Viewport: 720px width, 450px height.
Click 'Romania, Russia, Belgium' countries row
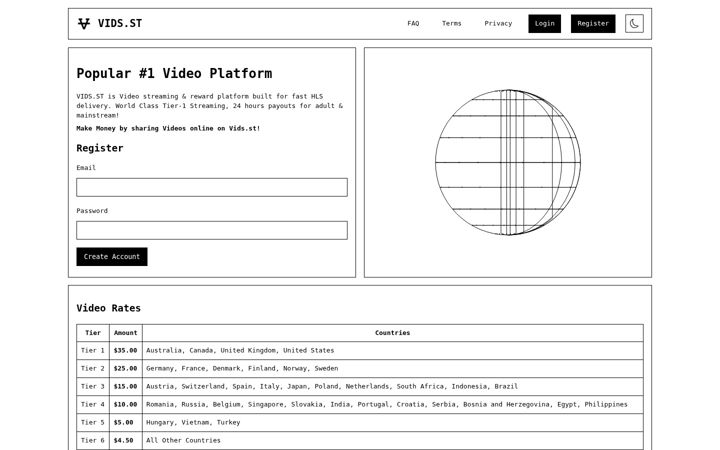click(x=393, y=405)
